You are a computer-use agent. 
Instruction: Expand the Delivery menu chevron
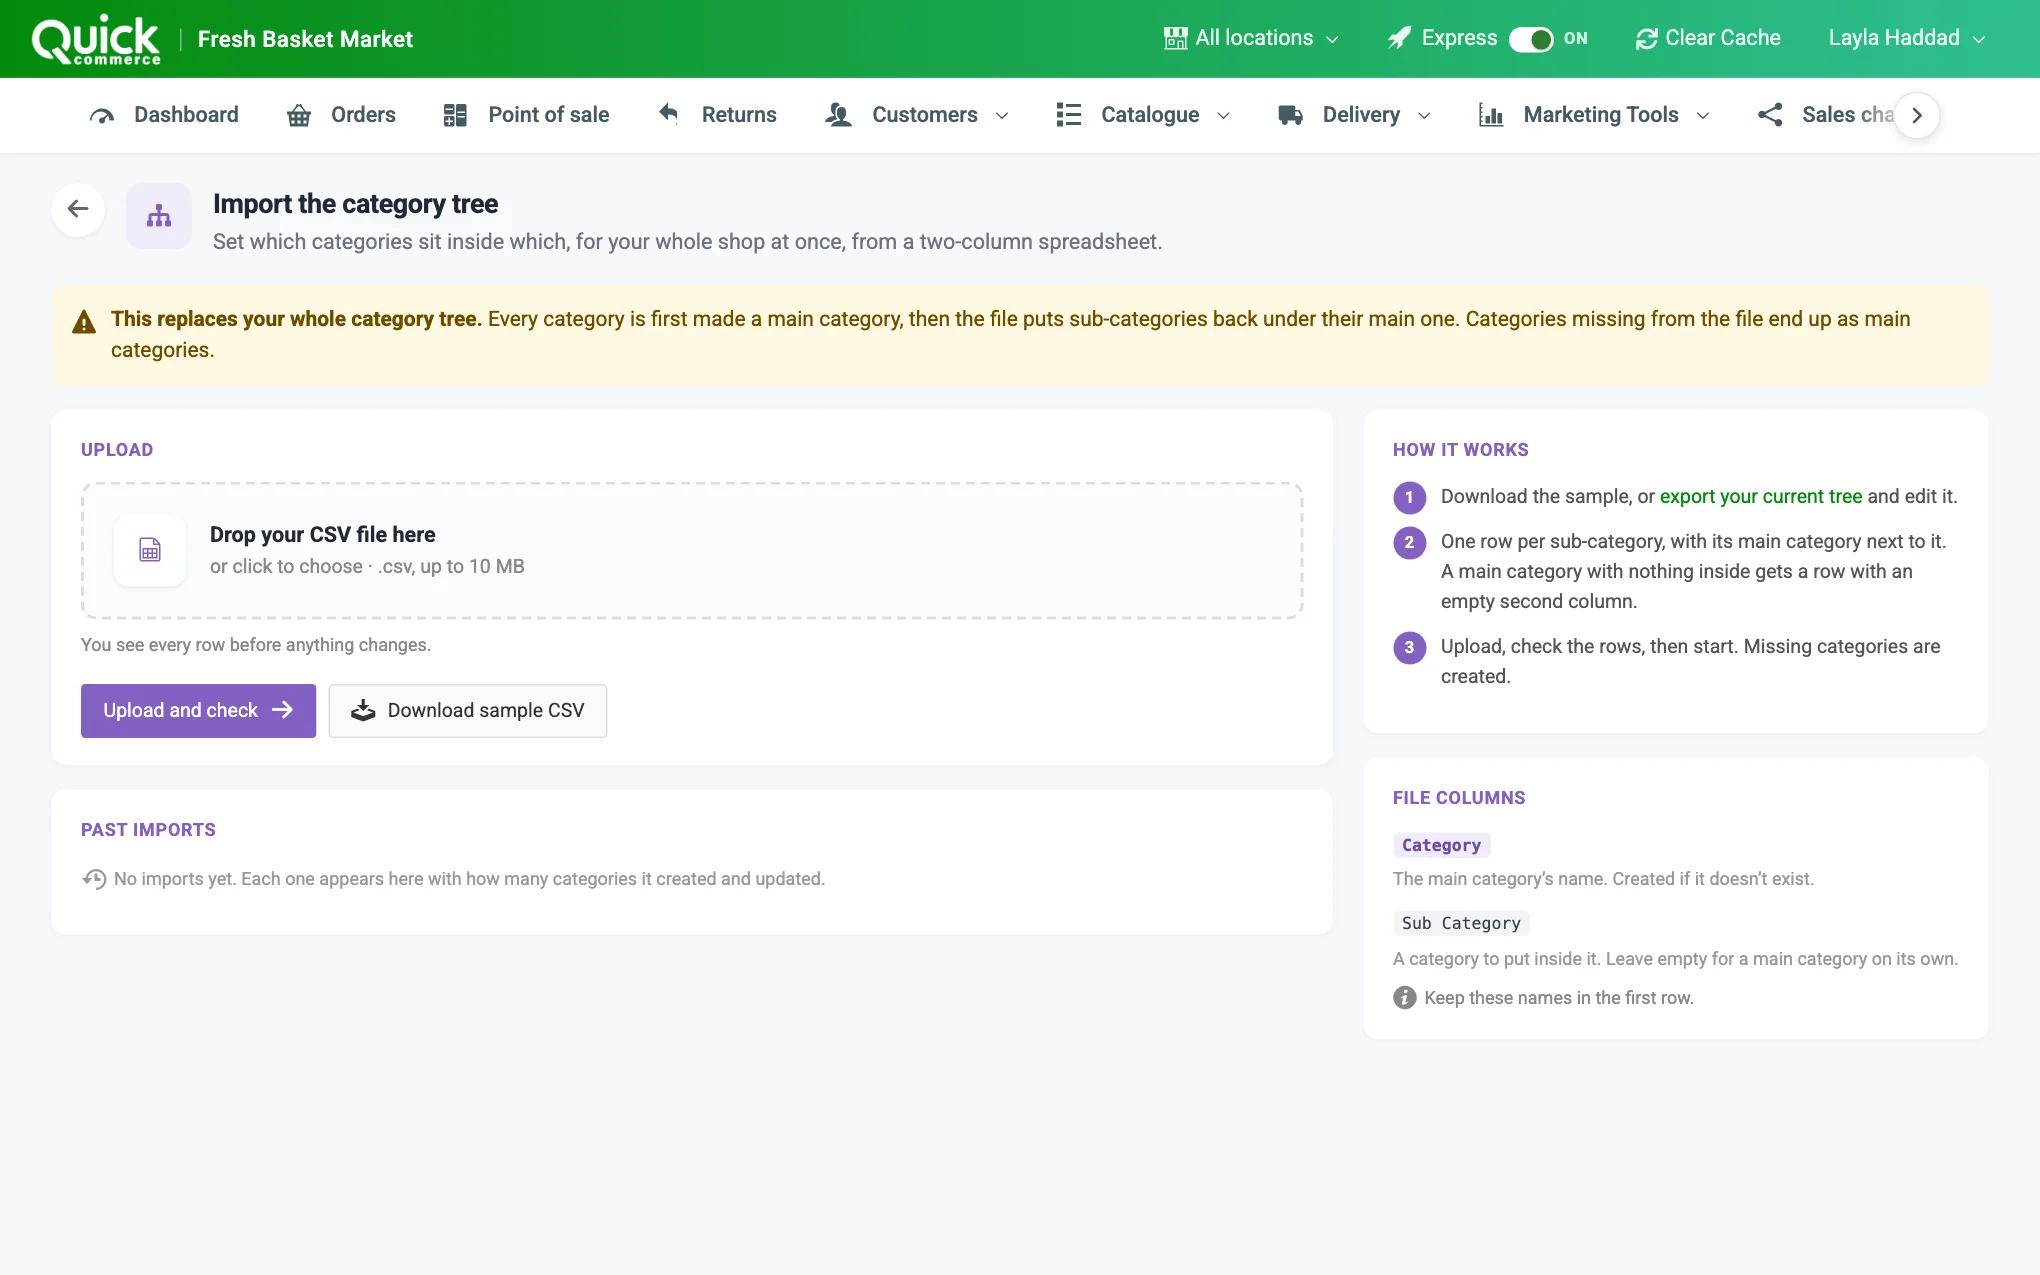(1424, 116)
